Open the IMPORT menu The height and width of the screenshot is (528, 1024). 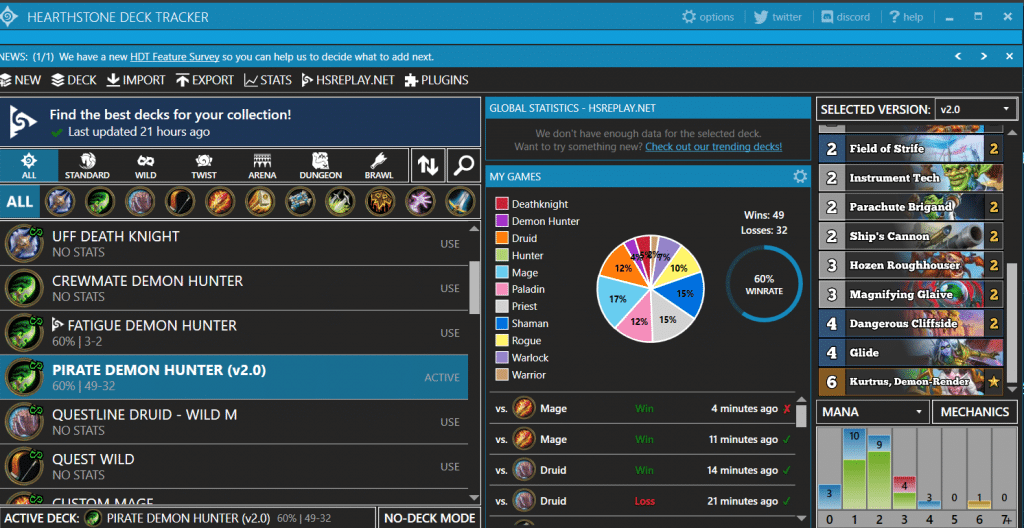click(x=136, y=80)
